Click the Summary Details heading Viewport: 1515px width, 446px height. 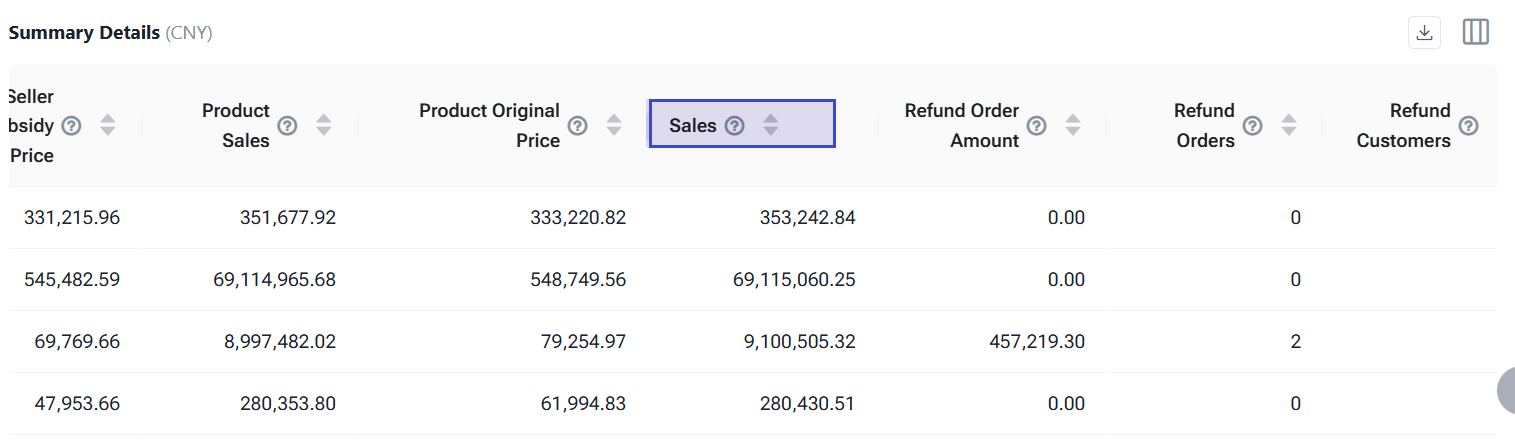coord(84,33)
